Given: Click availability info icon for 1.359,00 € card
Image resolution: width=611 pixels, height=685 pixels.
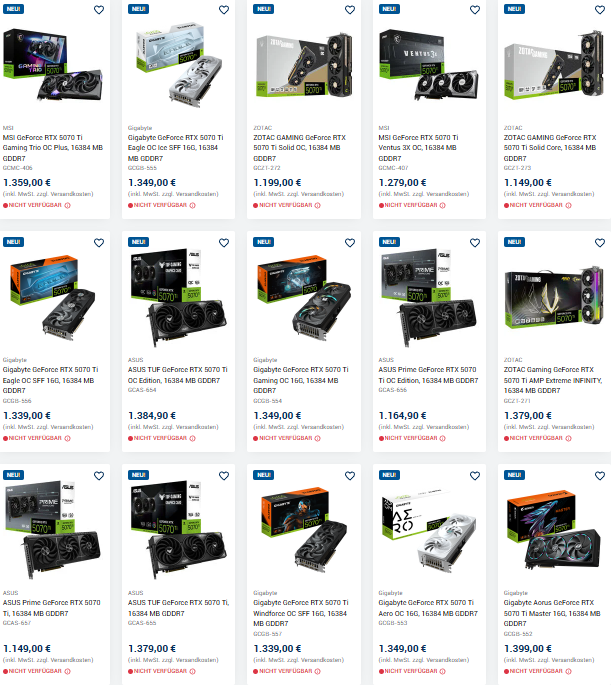Looking at the screenshot, I should [x=68, y=205].
